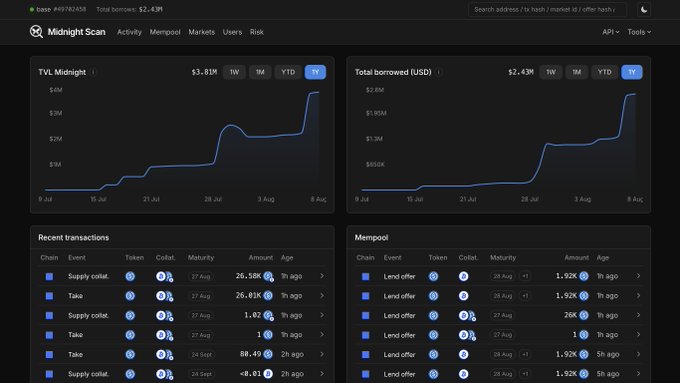Select YTD range on TVL Midnight chart

(288, 72)
